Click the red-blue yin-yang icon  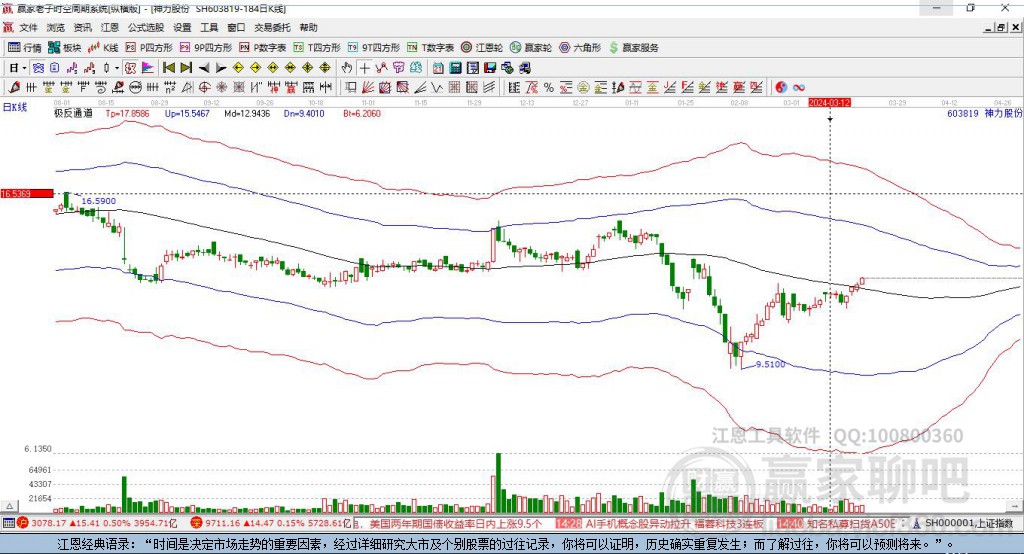point(781,88)
